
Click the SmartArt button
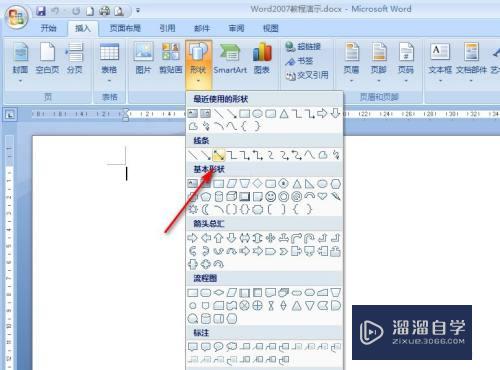pyautogui.click(x=230, y=58)
